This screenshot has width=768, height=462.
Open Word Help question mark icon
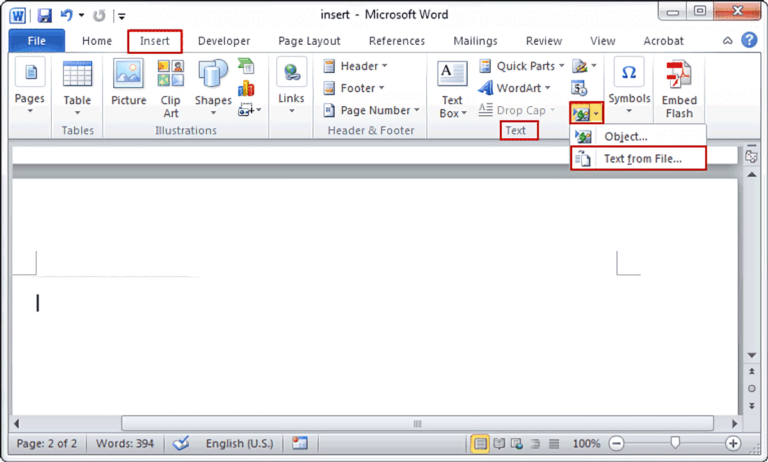(x=749, y=40)
